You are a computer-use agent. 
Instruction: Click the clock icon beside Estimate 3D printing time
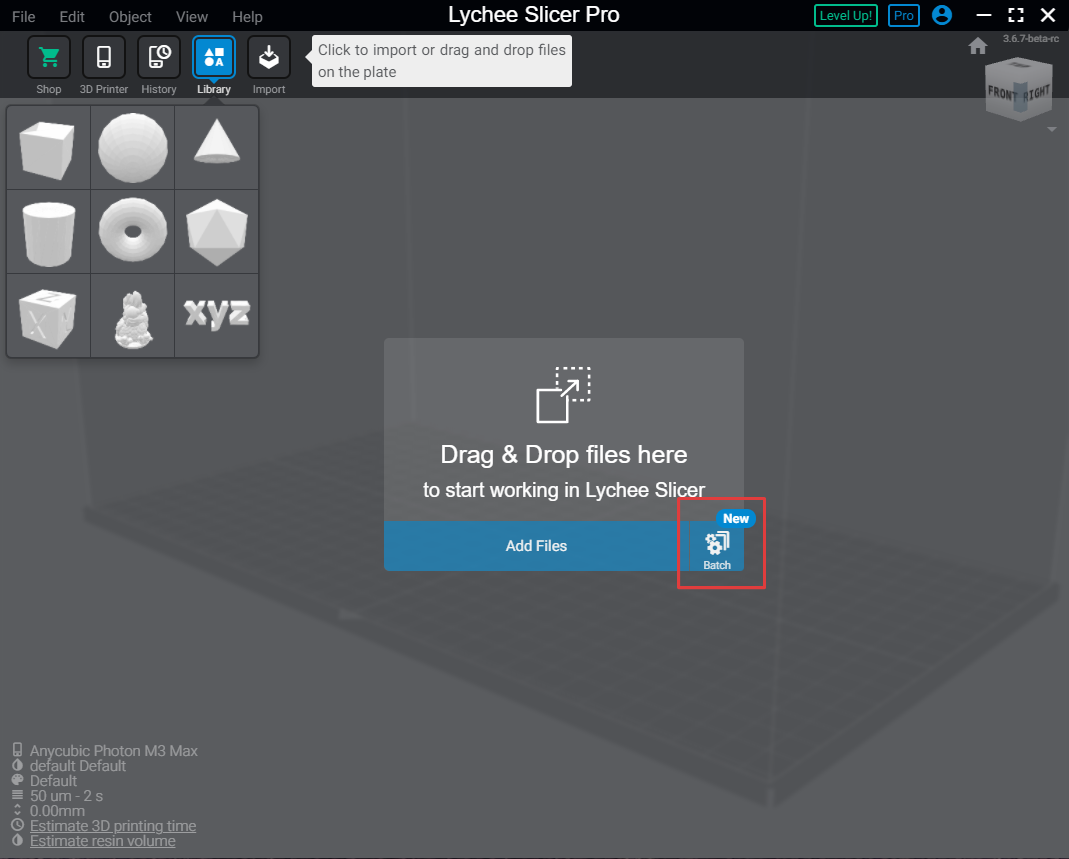[18, 825]
